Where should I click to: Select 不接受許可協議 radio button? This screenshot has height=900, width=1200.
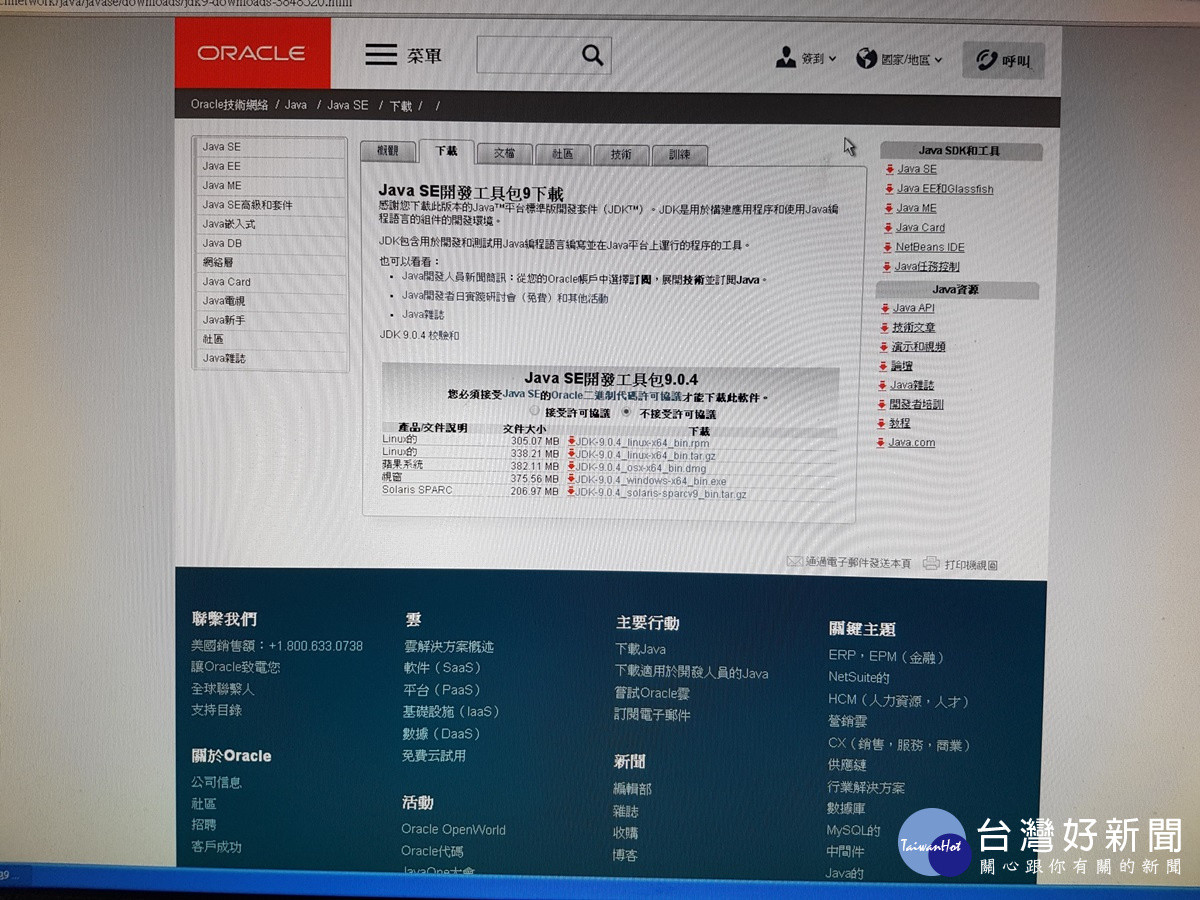click(x=627, y=412)
